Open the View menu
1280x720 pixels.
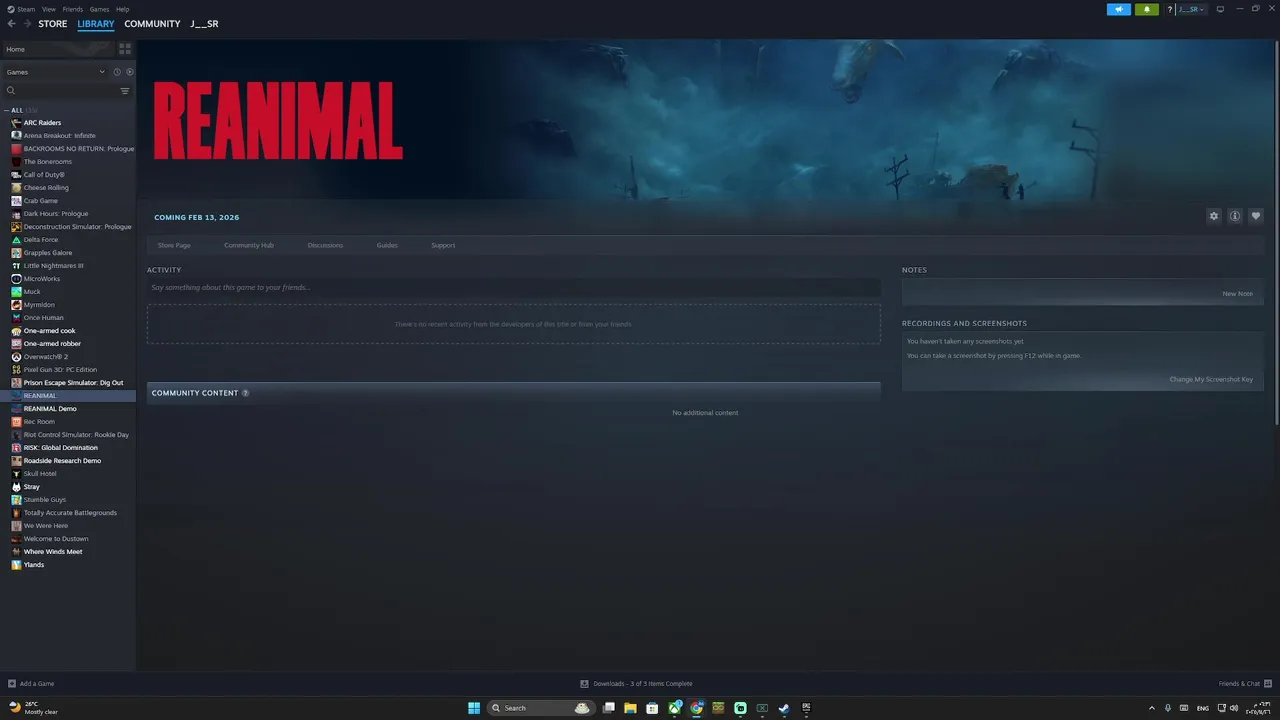tap(49, 9)
